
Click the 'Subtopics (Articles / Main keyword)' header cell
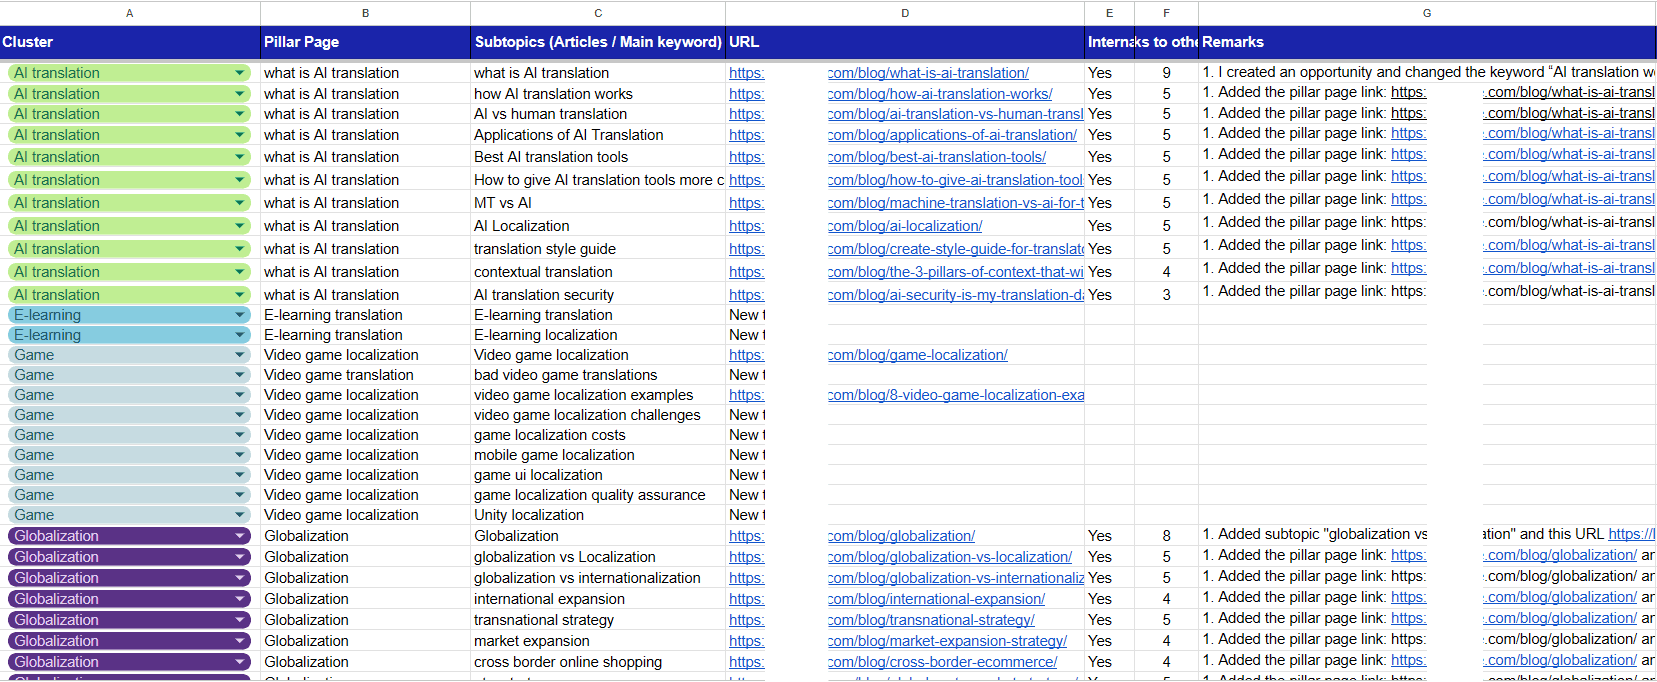point(598,42)
